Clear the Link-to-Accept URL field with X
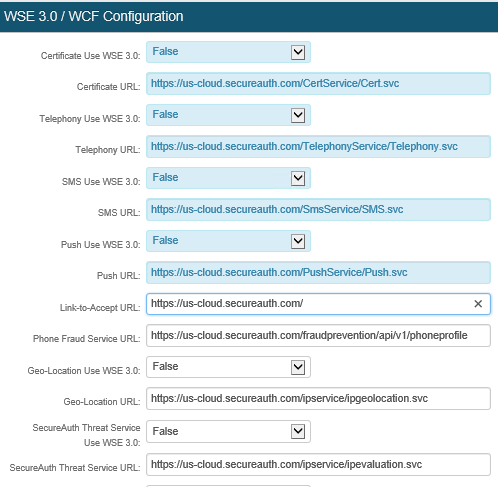This screenshot has width=498, height=487. pos(478,304)
